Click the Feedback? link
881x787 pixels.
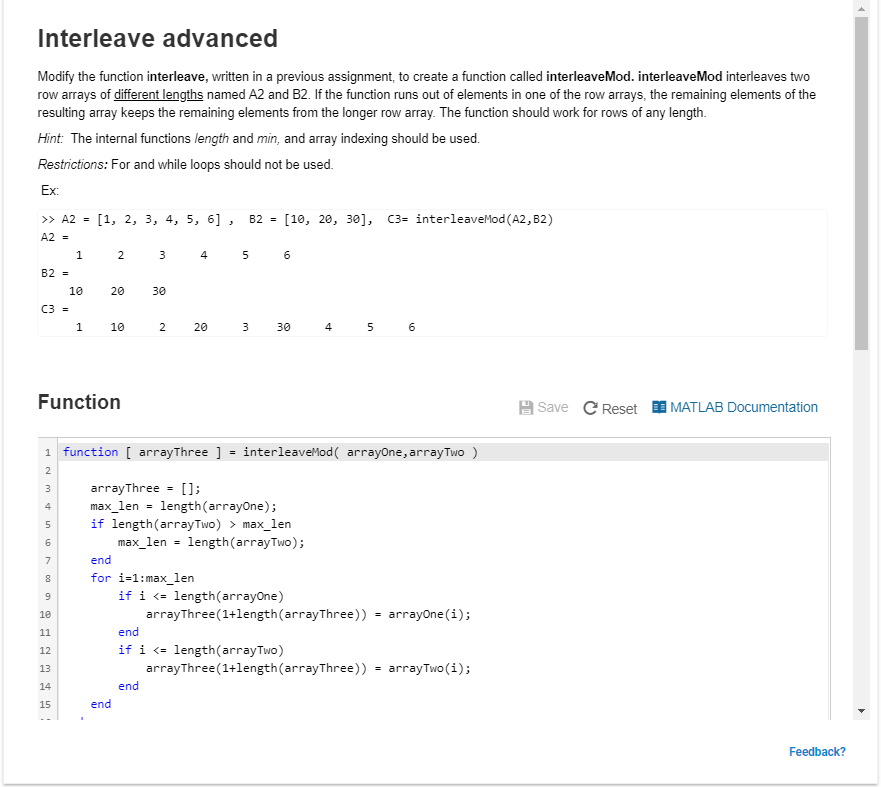817,751
